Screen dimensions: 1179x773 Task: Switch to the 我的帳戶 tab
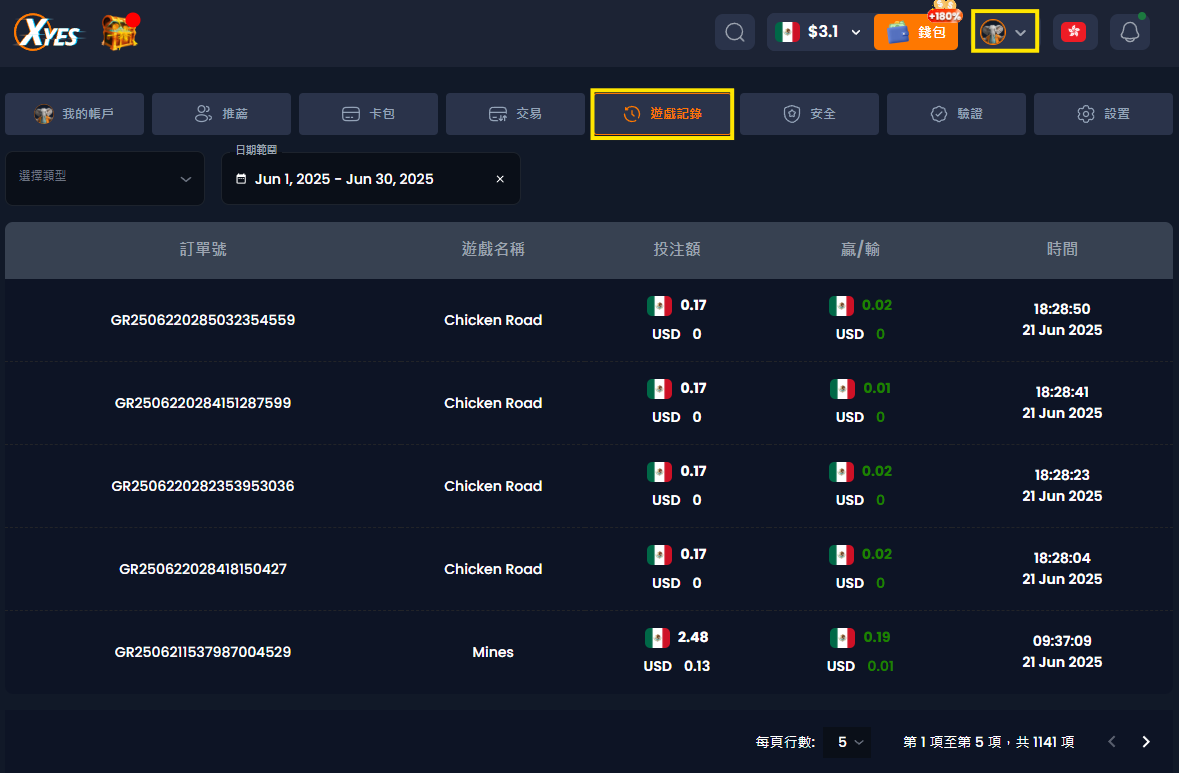(x=75, y=114)
